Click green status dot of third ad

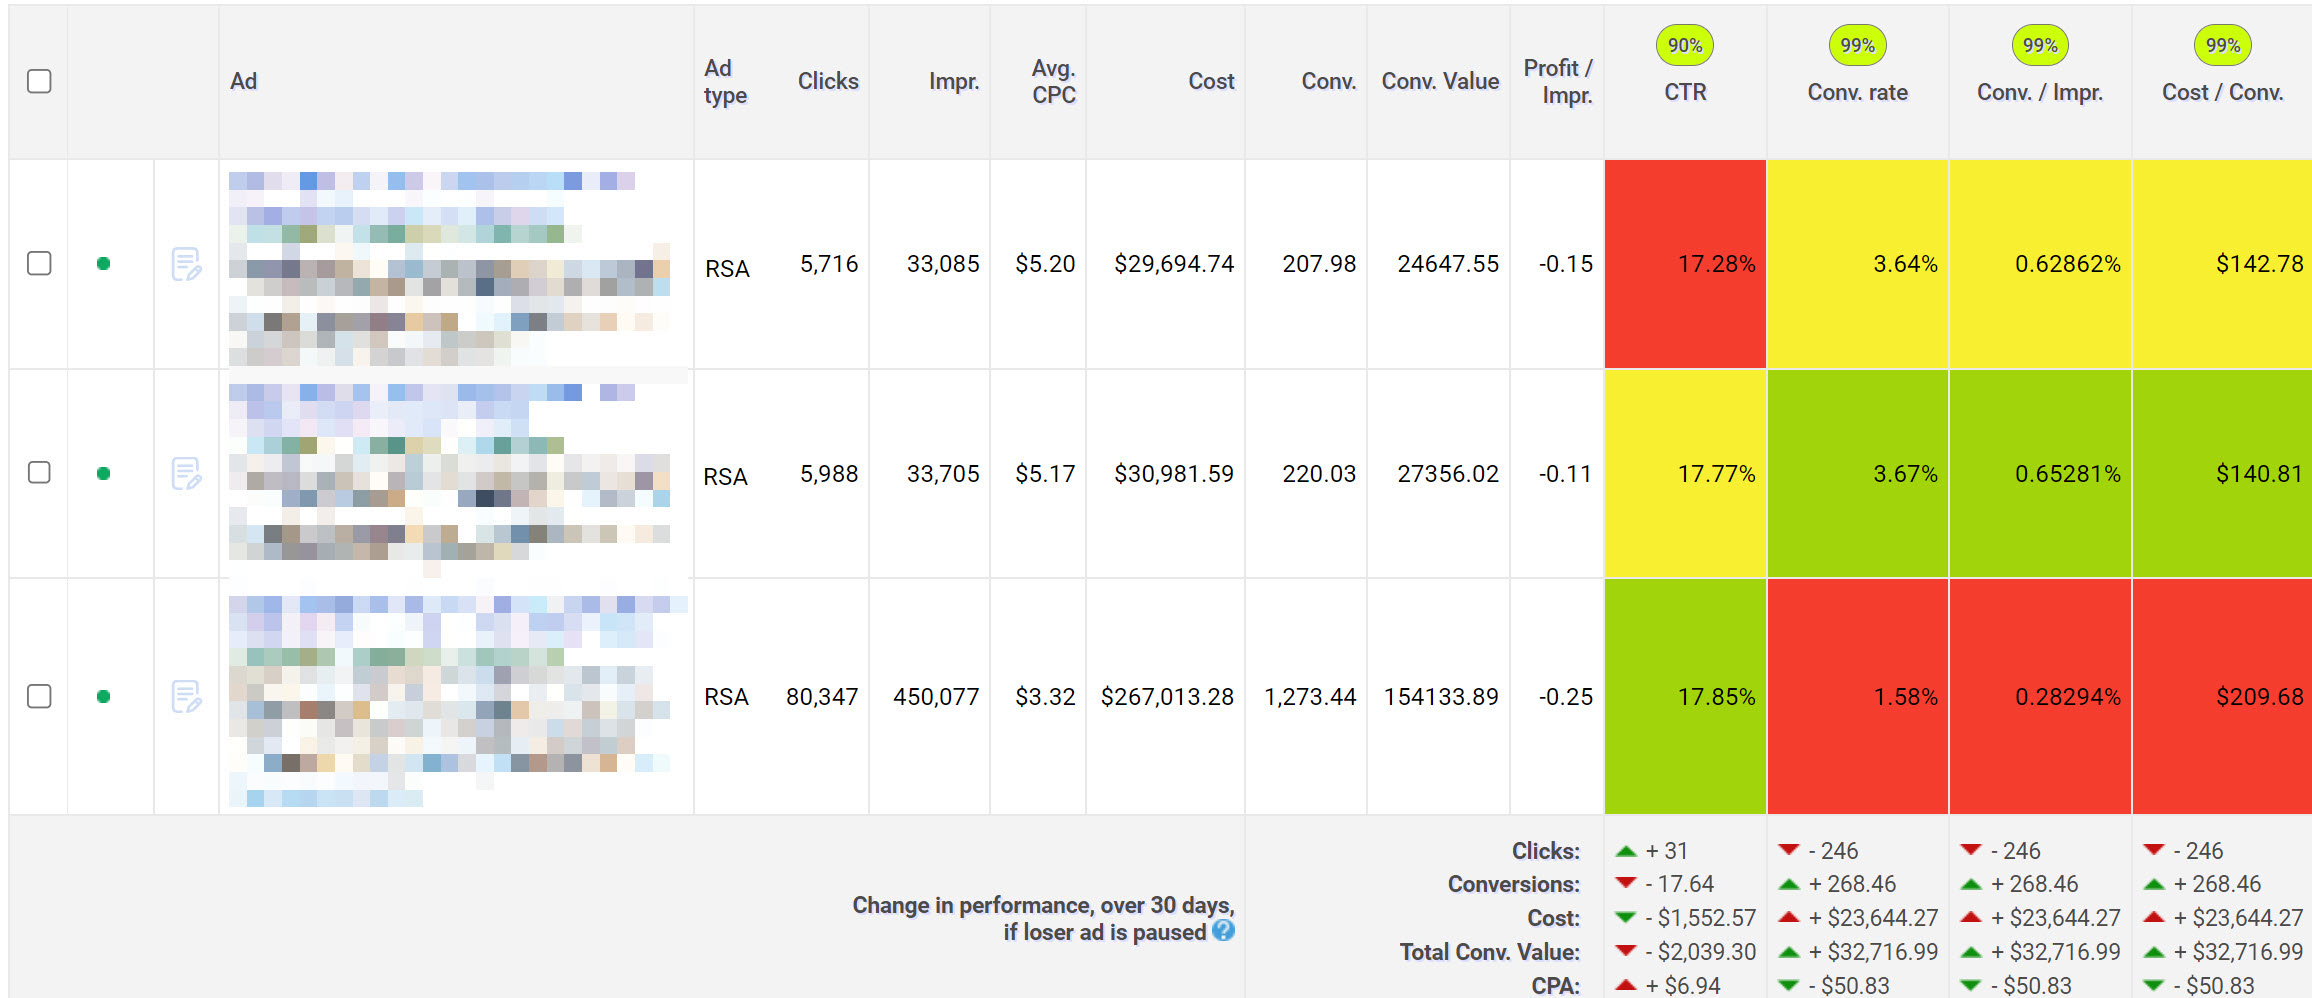103,696
